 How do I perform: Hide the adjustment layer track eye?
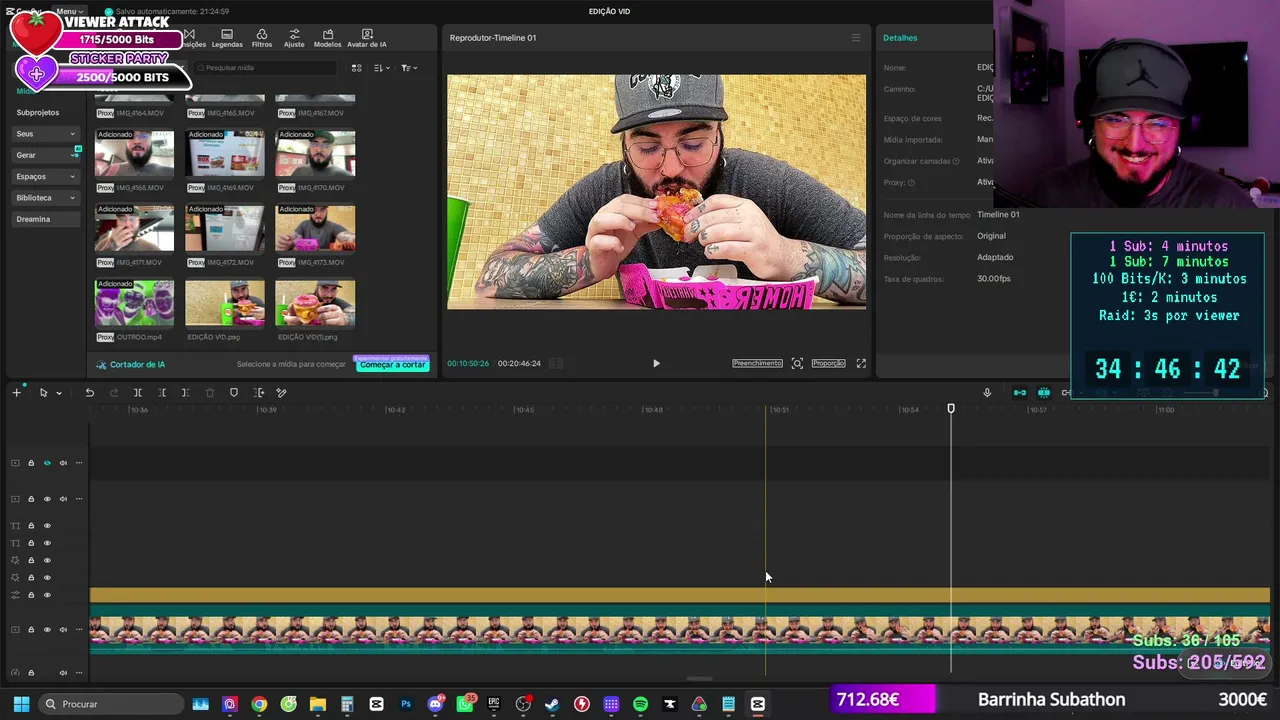(x=47, y=595)
